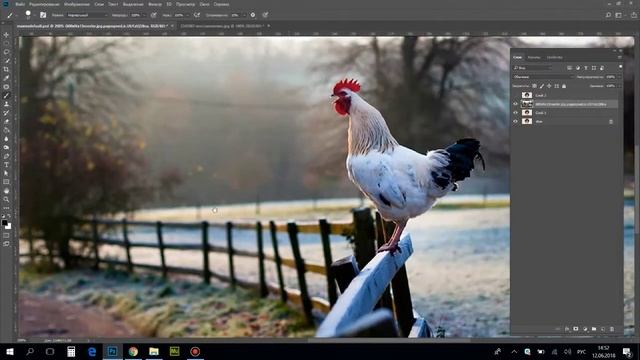Filter layers by pixel layers icon
This screenshot has width=640, height=360.
(569, 68)
